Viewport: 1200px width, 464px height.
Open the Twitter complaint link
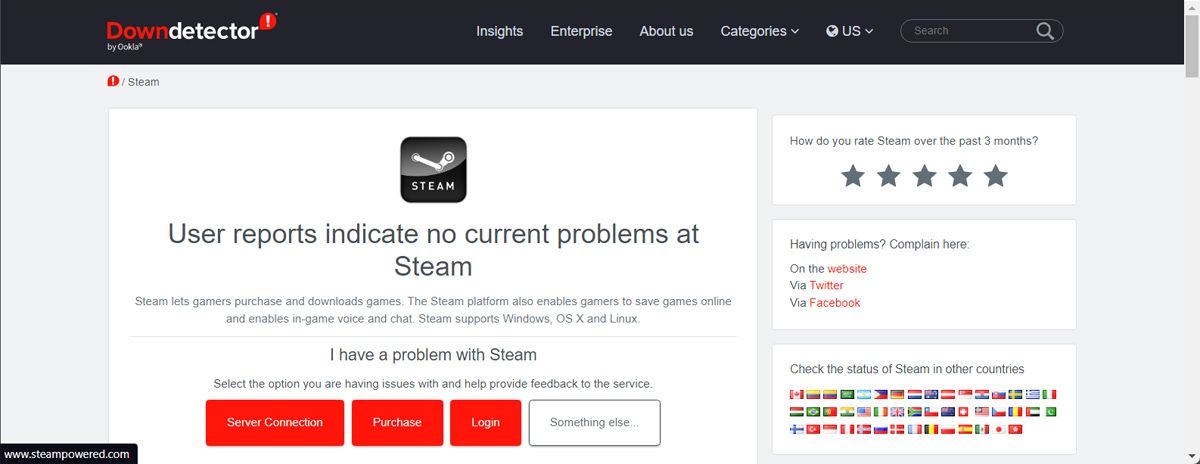[x=827, y=286]
